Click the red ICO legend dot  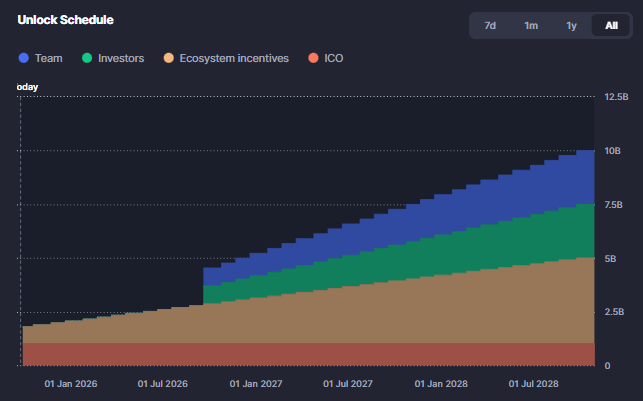313,58
